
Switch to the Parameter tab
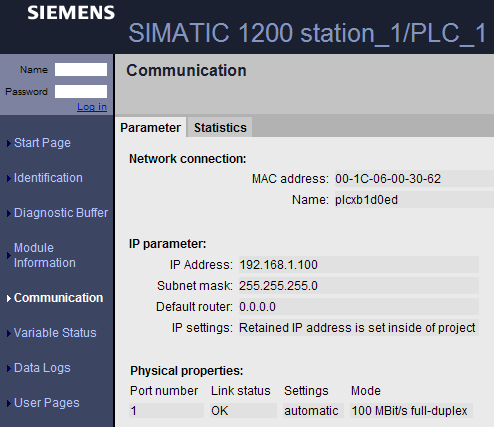pyautogui.click(x=151, y=127)
